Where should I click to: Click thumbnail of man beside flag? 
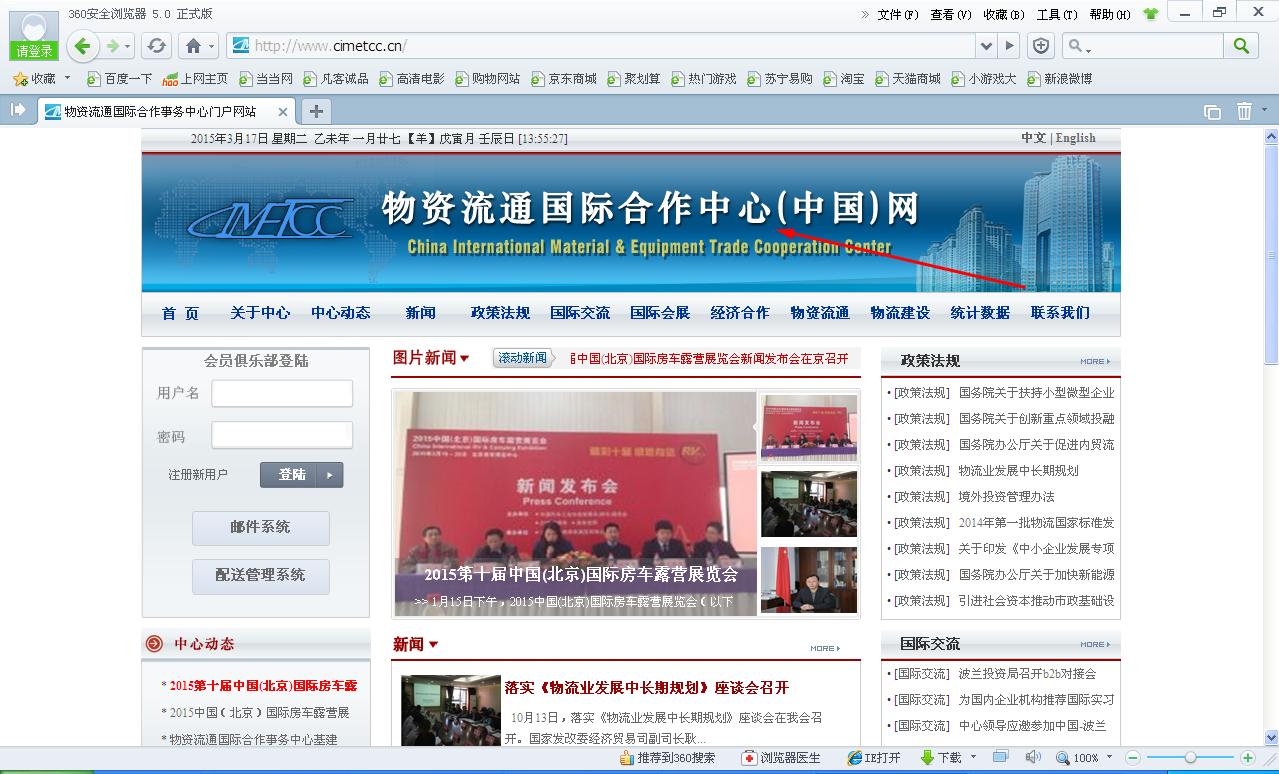pos(809,580)
